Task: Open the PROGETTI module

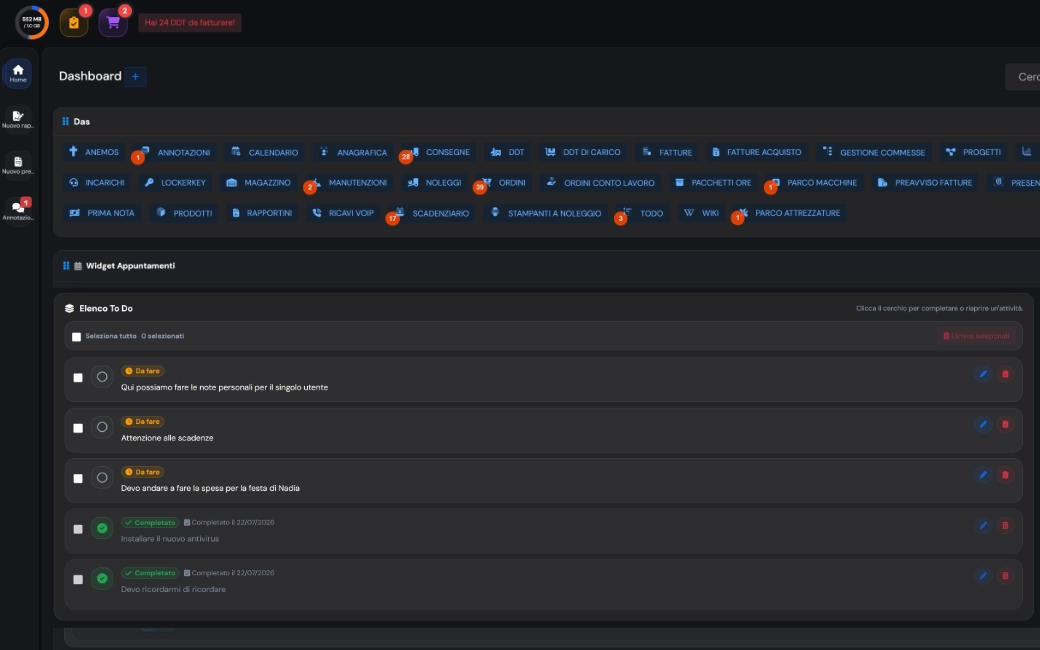Action: click(973, 152)
